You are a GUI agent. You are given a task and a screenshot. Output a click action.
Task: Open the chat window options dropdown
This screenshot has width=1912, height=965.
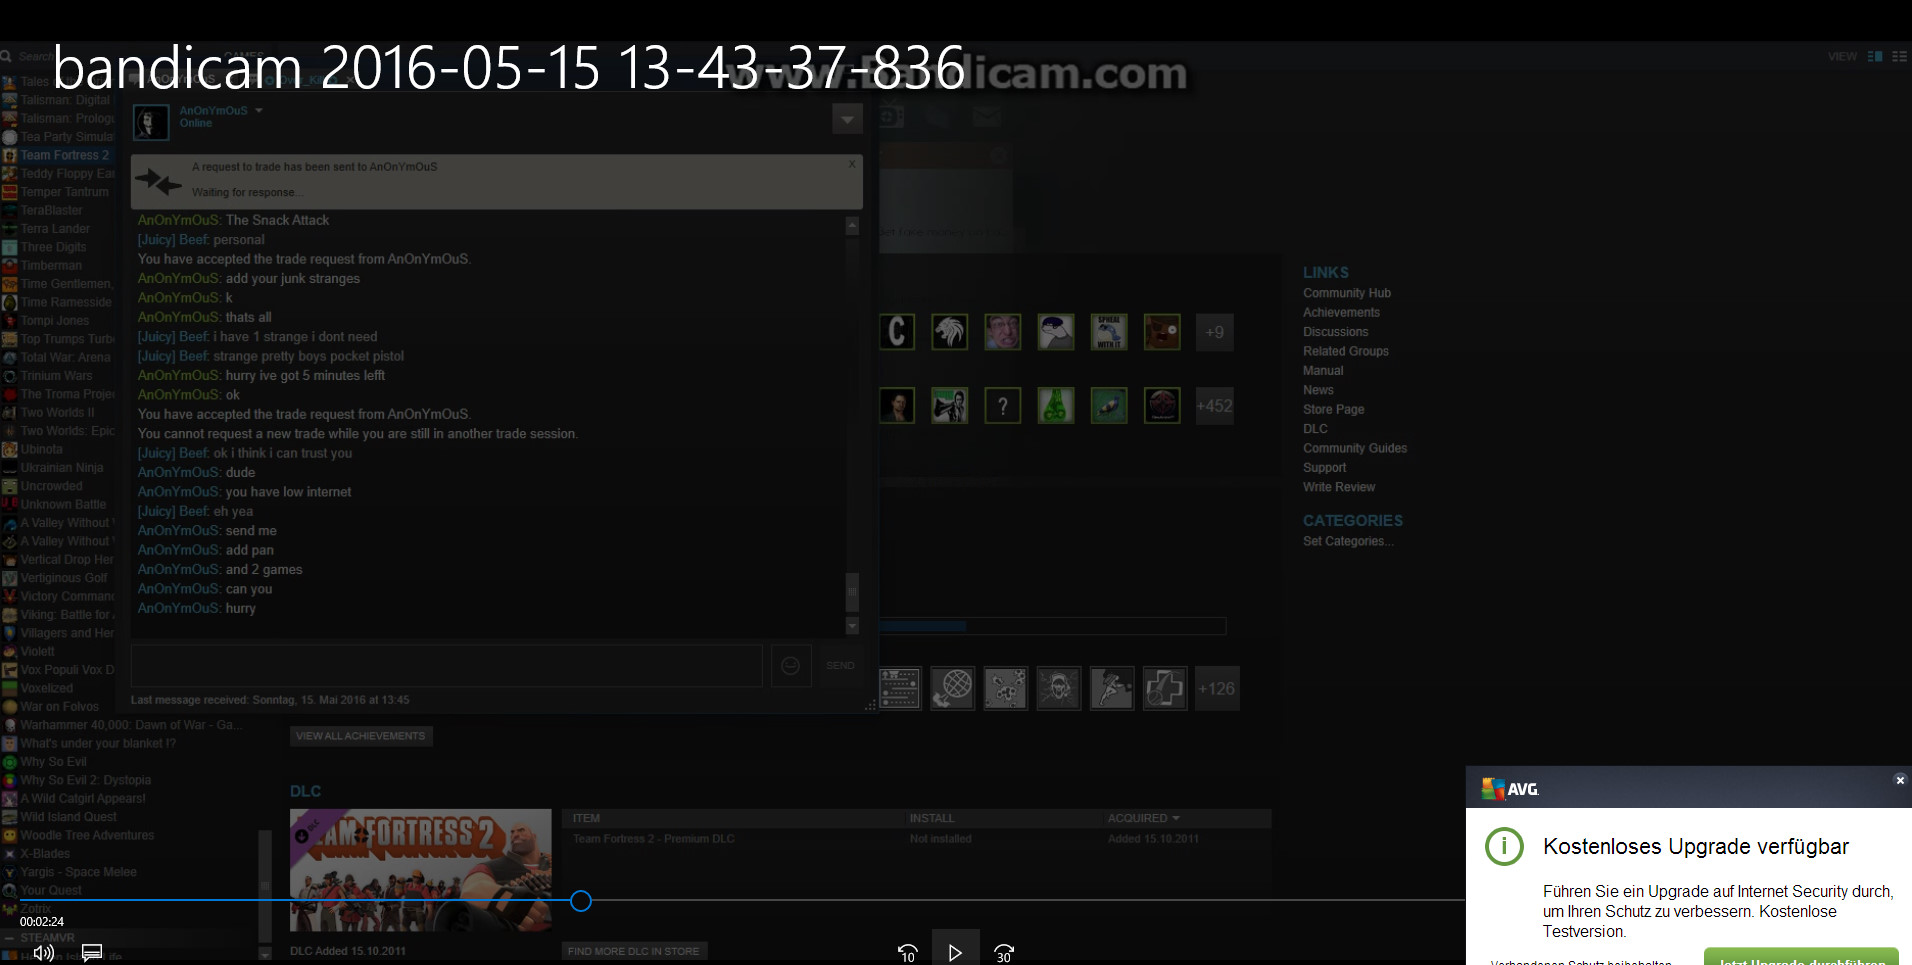847,119
